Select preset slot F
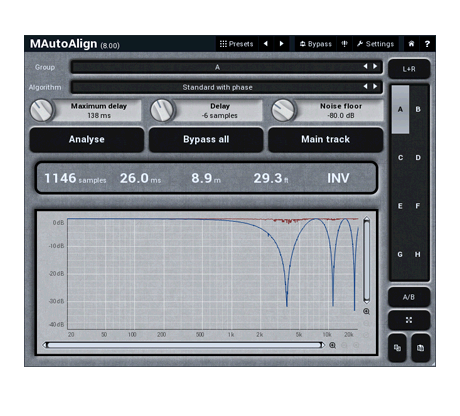This screenshot has height=416, width=460. click(418, 206)
